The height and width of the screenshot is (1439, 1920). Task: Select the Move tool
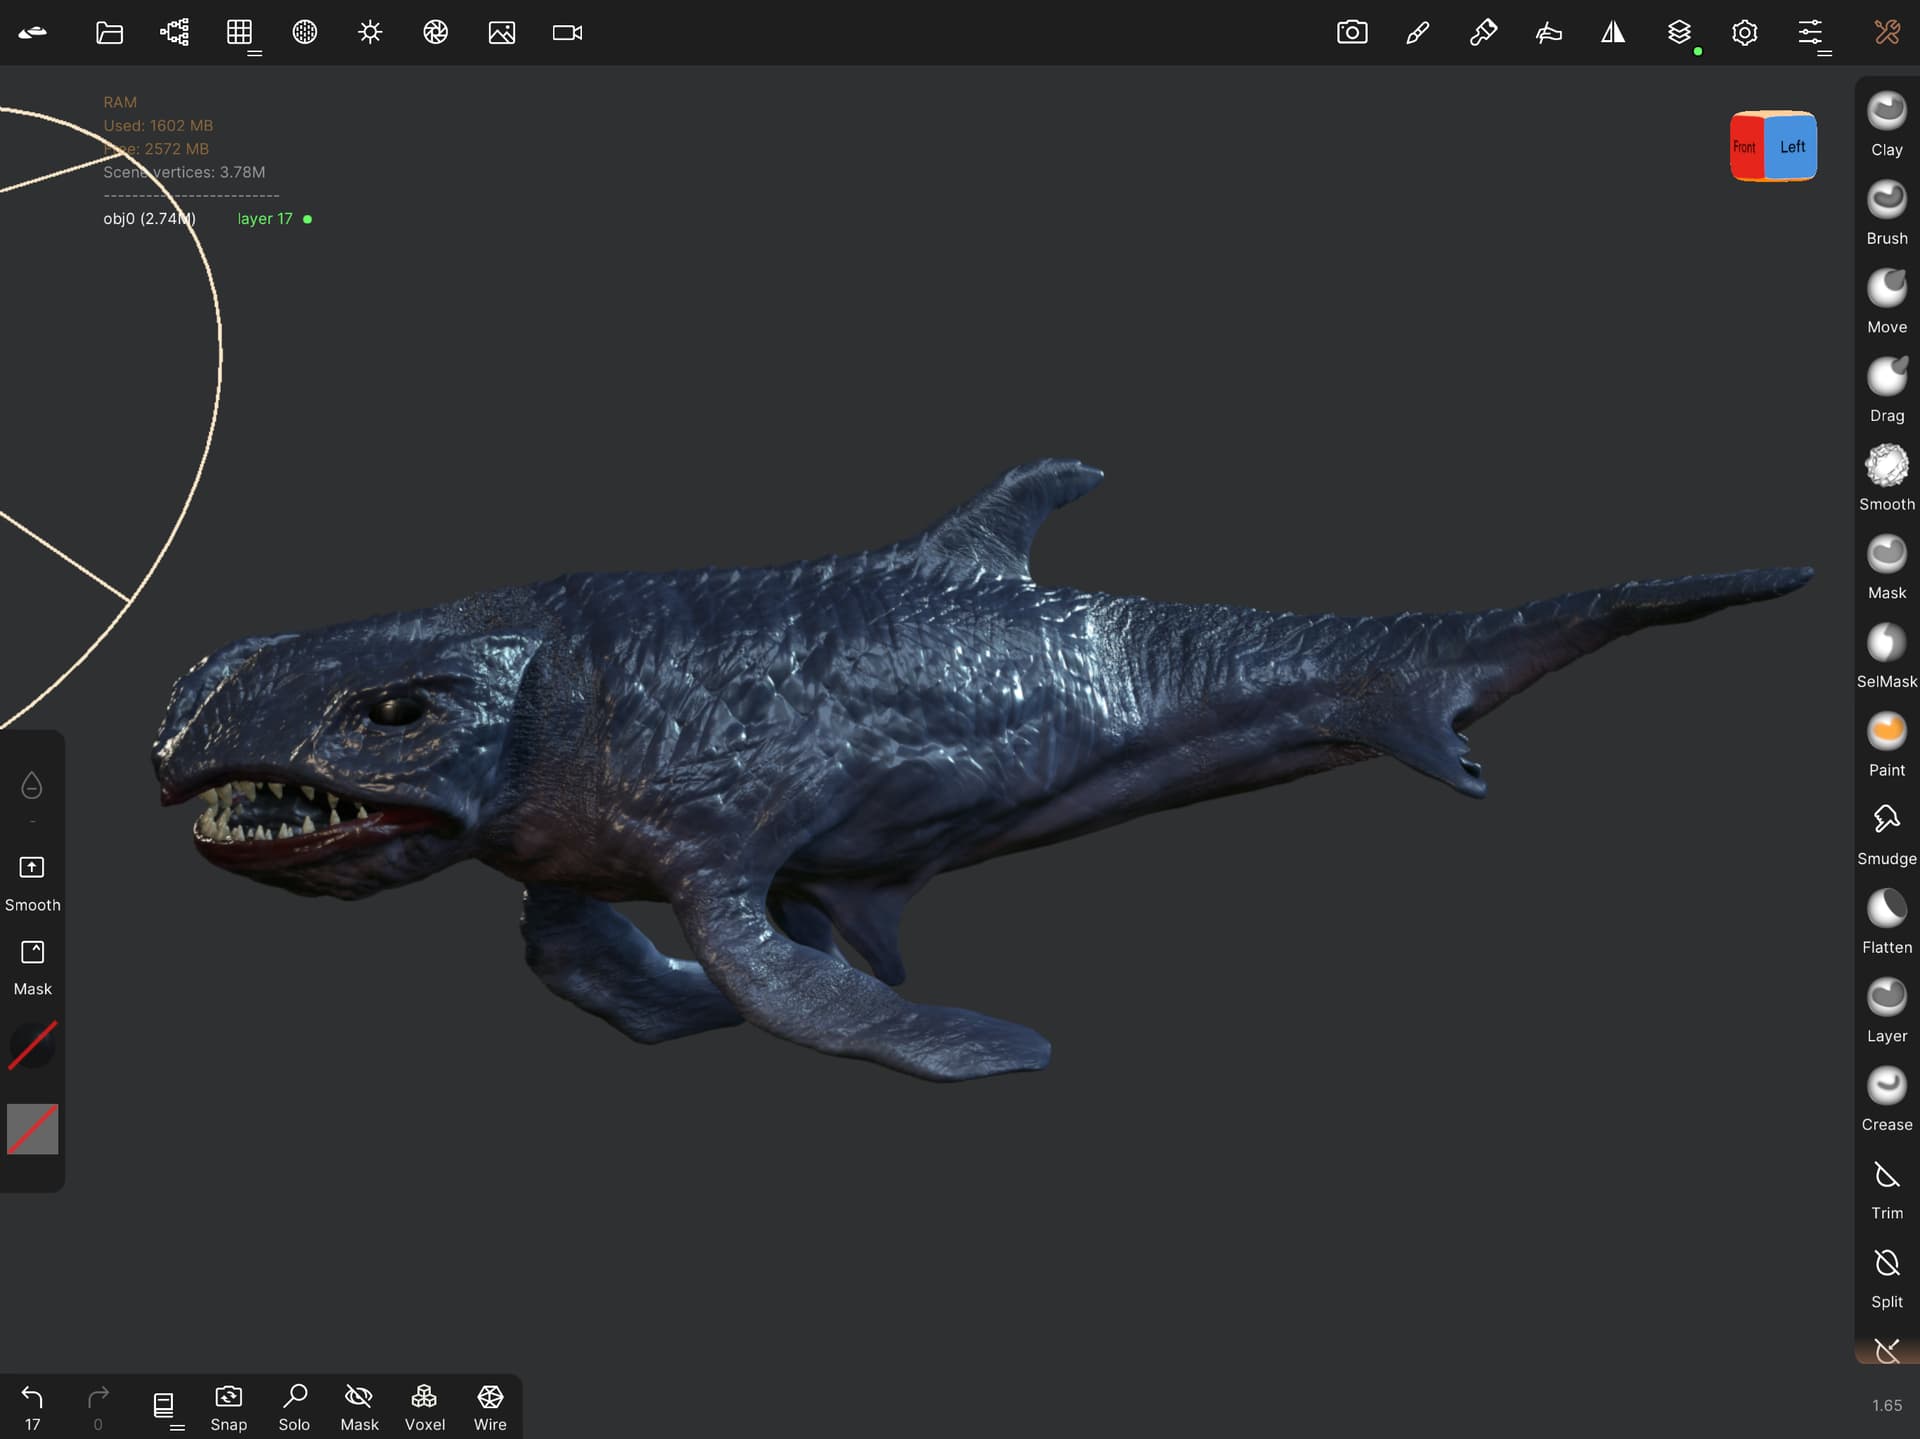click(1886, 300)
